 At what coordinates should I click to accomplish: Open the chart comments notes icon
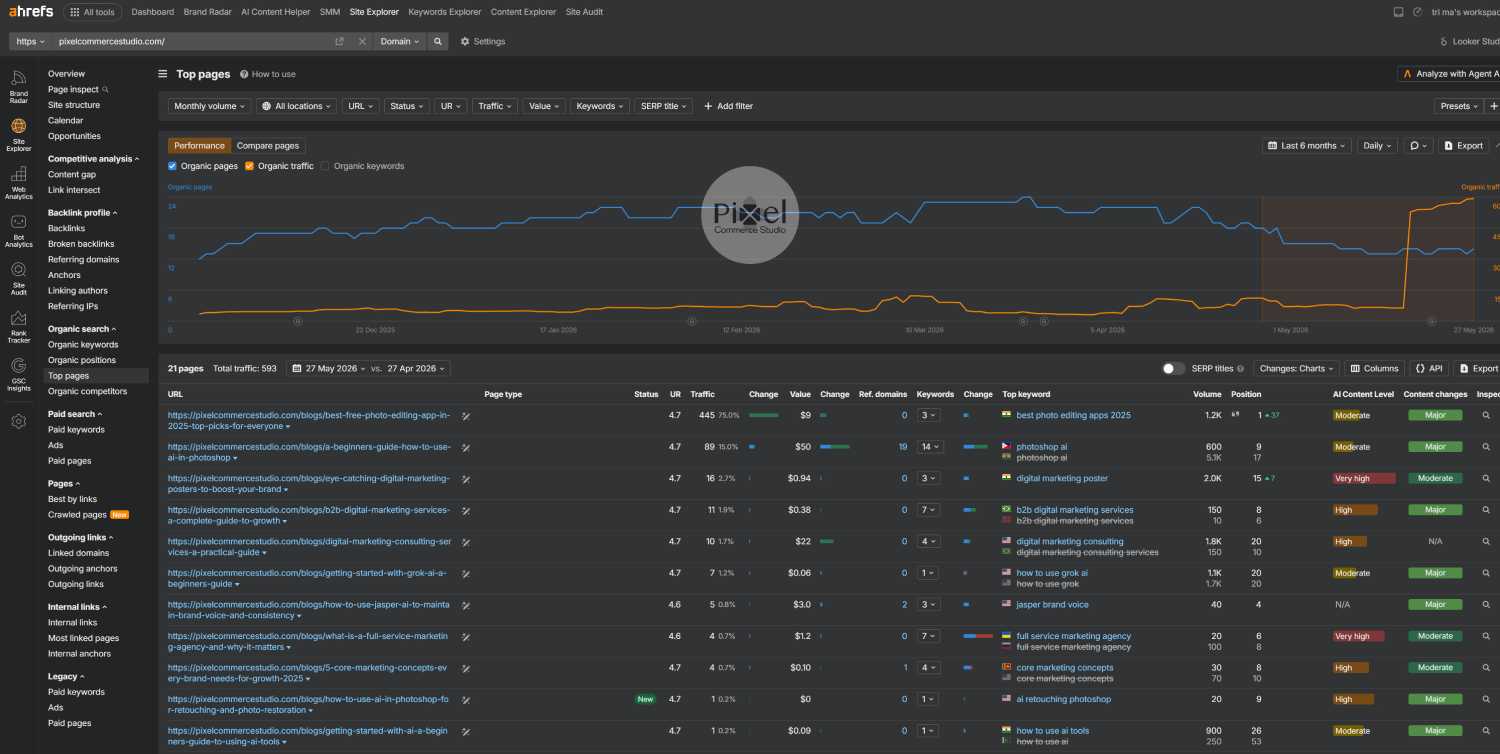1418,145
